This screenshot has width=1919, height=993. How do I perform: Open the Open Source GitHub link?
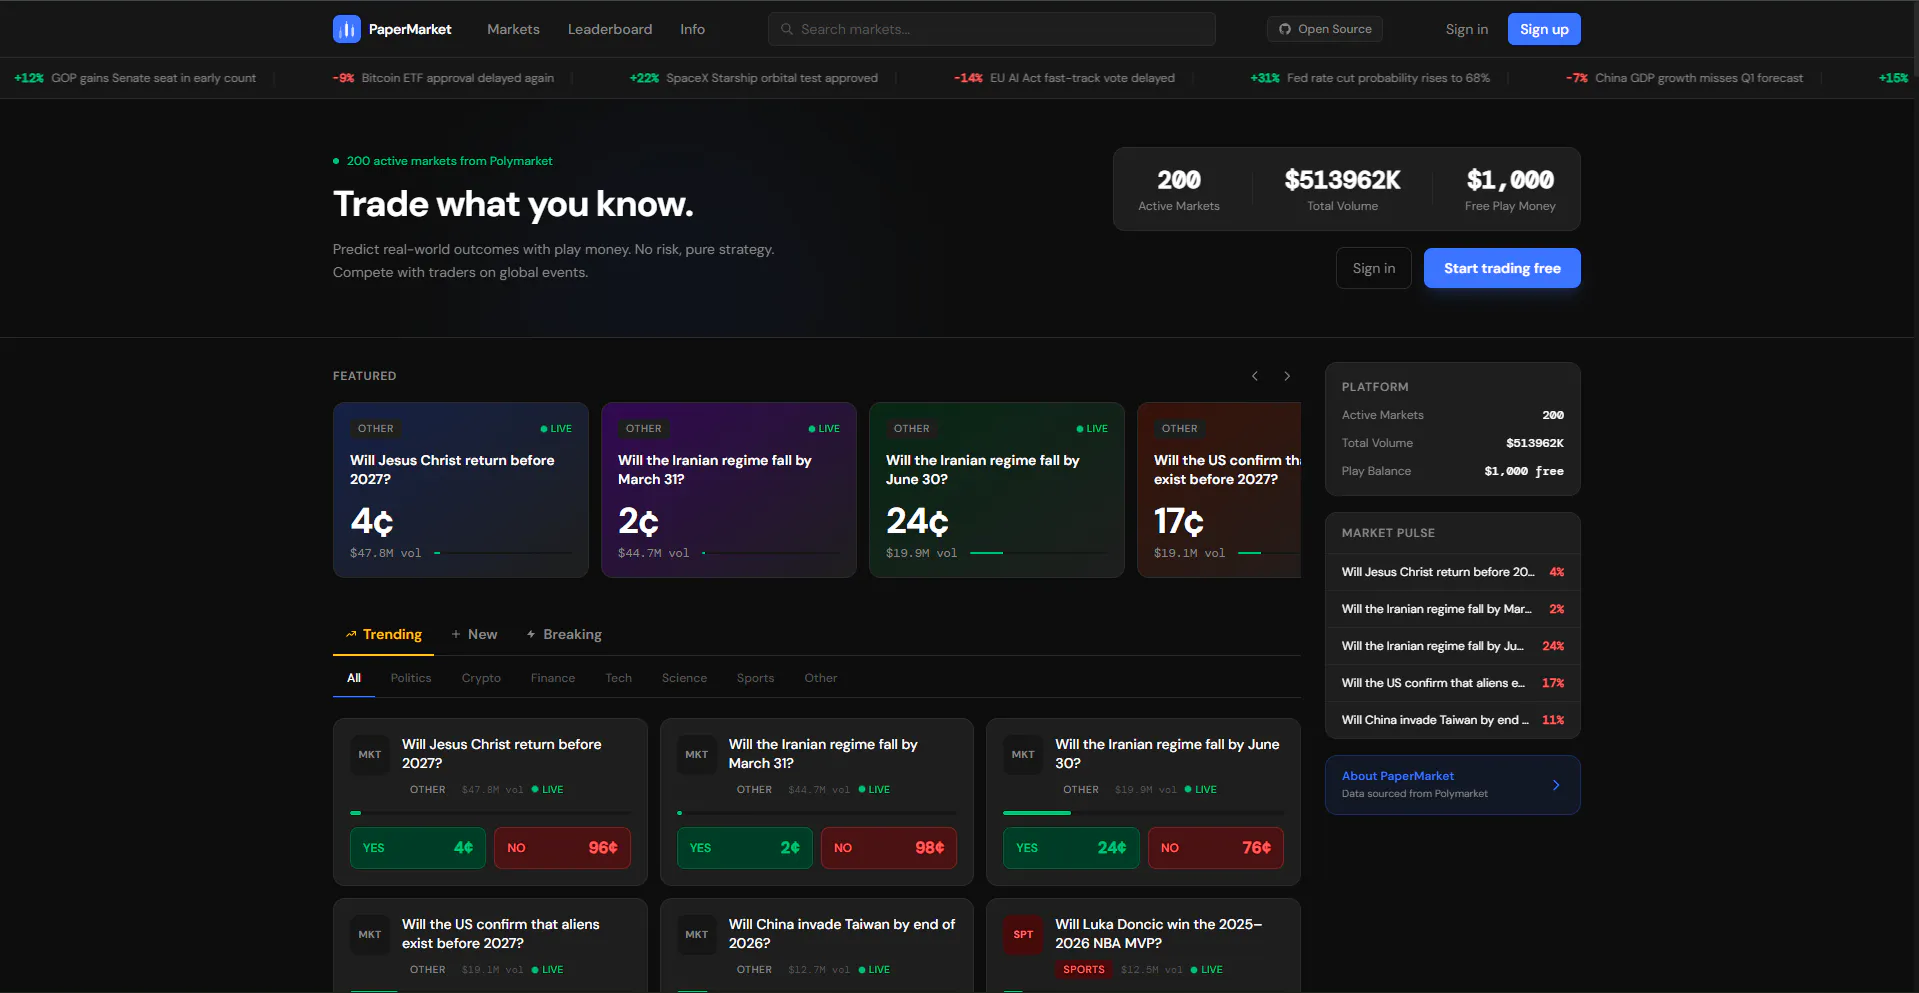coord(1325,29)
